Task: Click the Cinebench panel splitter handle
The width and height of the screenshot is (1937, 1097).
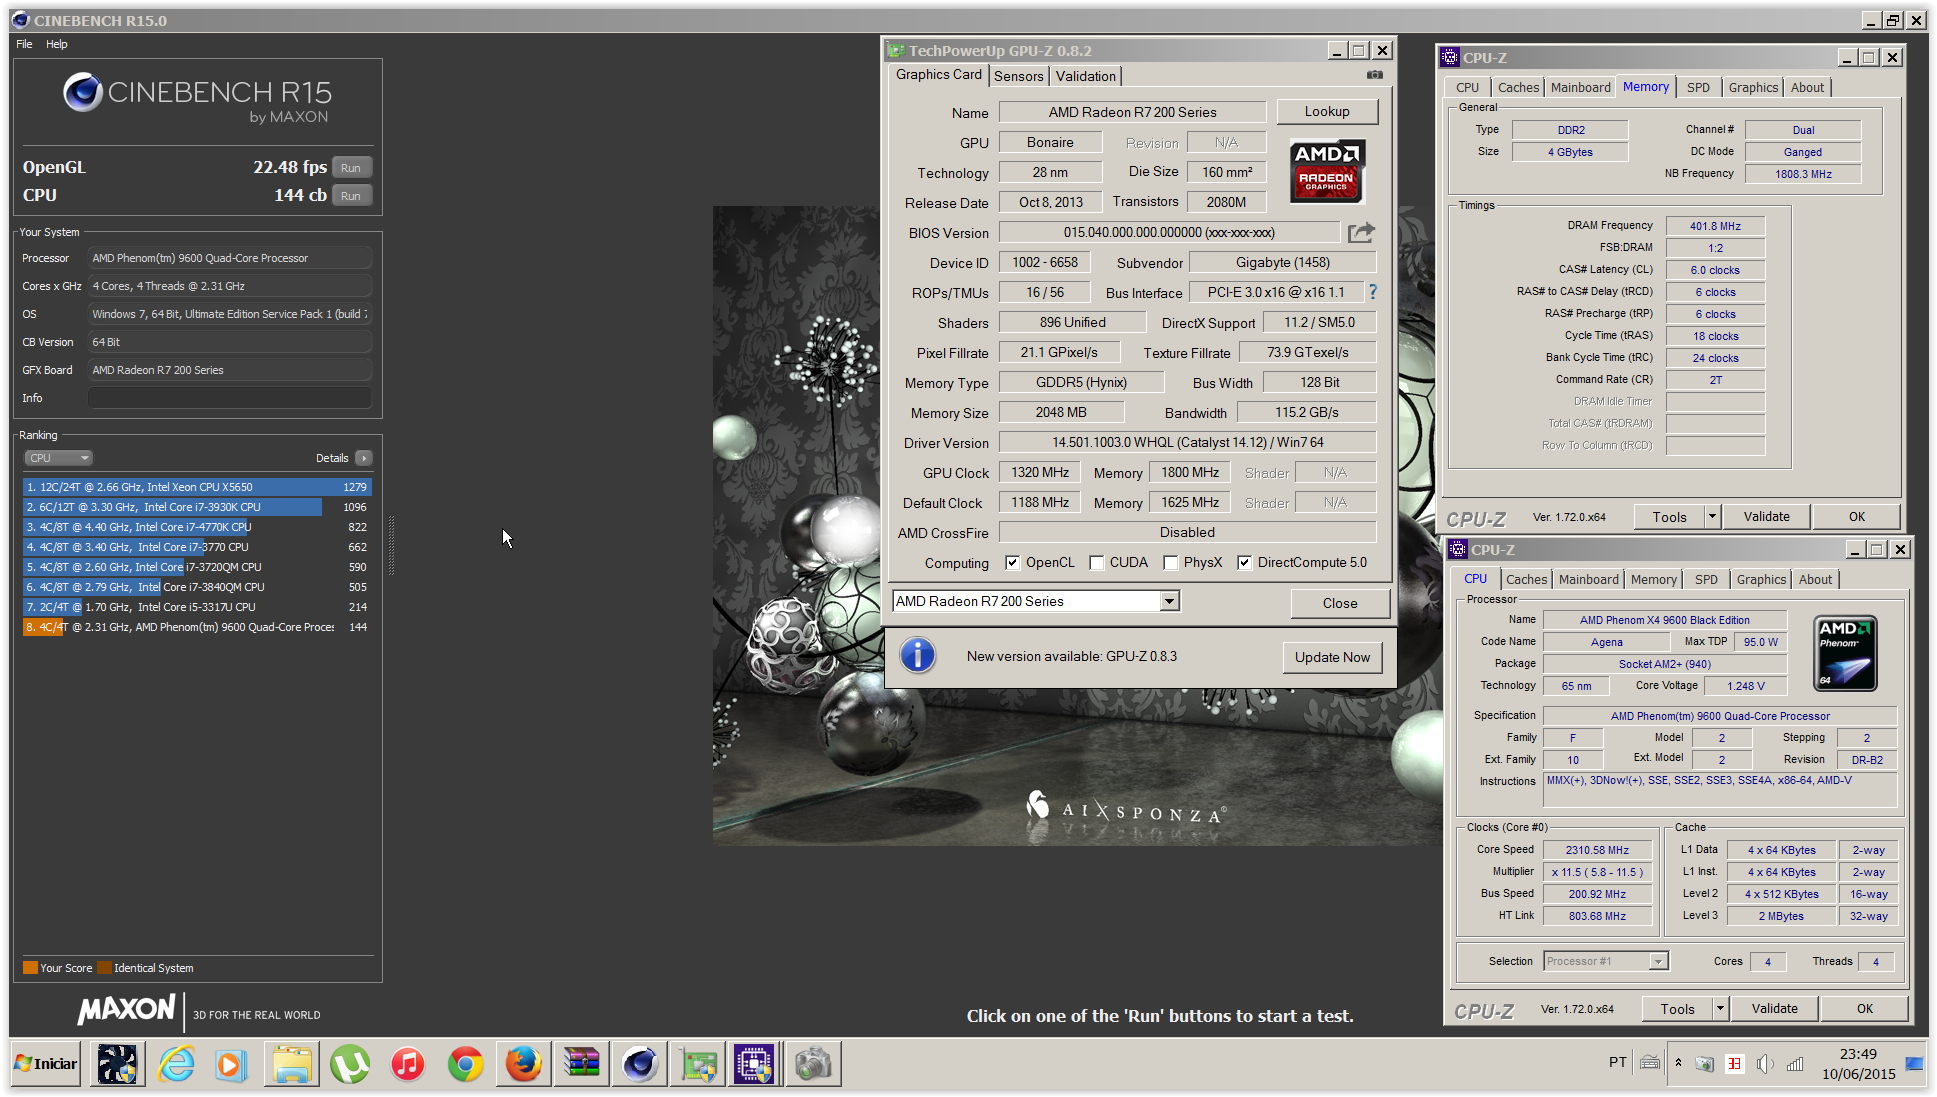Action: 391,546
